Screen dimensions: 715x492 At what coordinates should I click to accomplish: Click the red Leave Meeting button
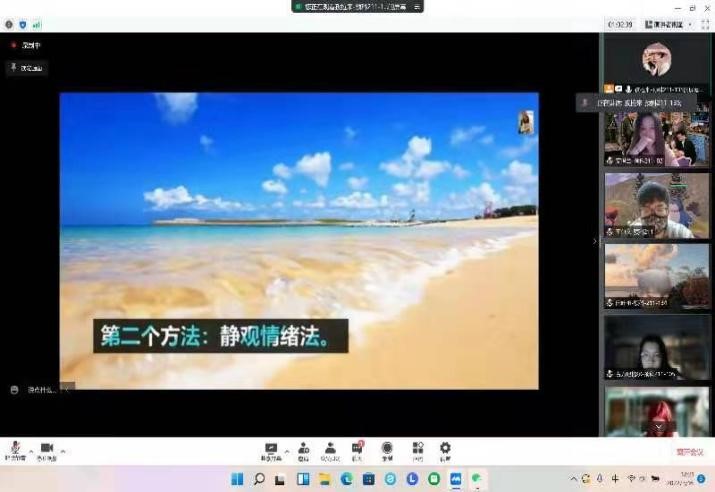pos(689,452)
